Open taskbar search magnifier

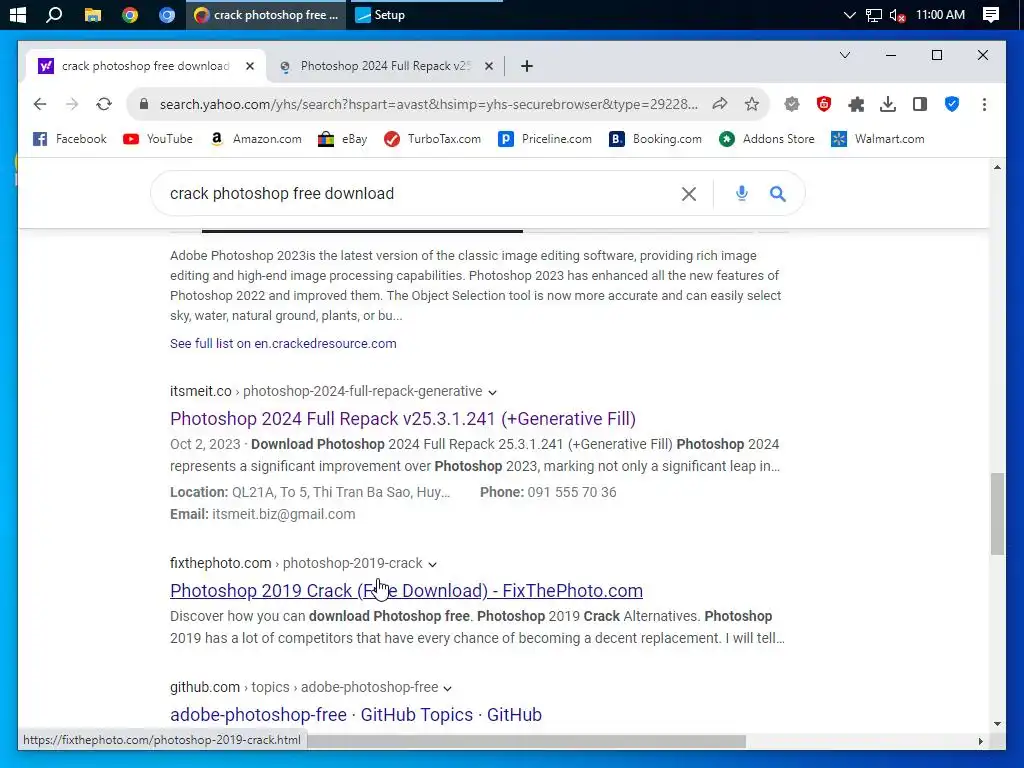54,14
